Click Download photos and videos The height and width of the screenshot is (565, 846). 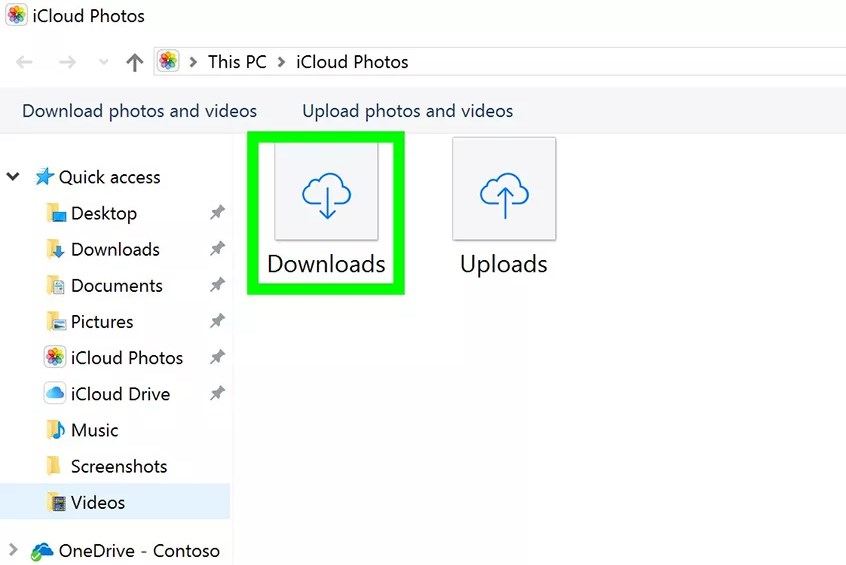point(140,111)
